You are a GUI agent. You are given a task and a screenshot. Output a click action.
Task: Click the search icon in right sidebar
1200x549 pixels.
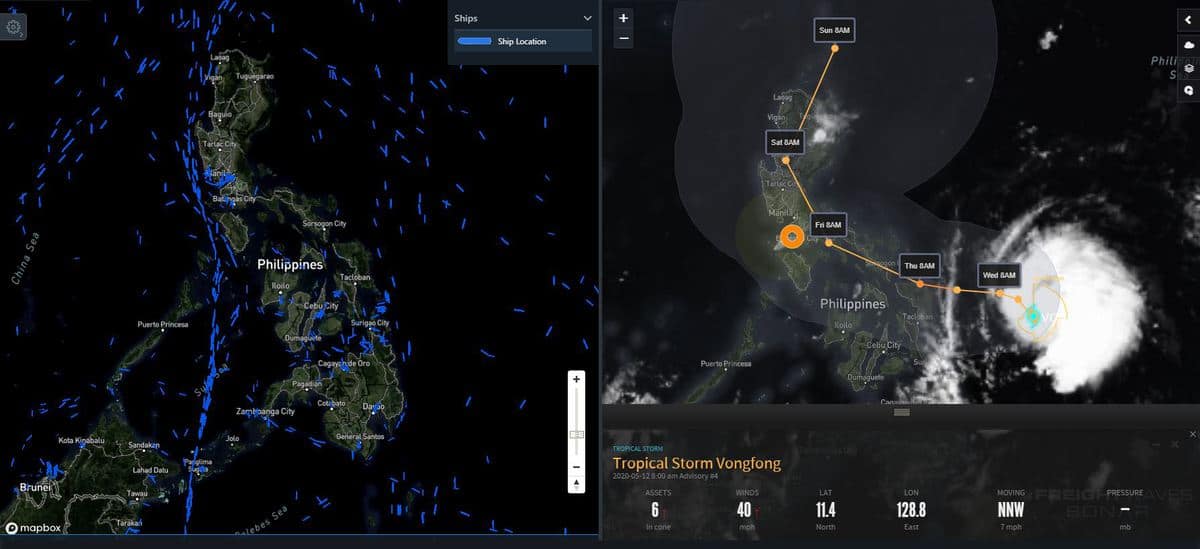1188,90
